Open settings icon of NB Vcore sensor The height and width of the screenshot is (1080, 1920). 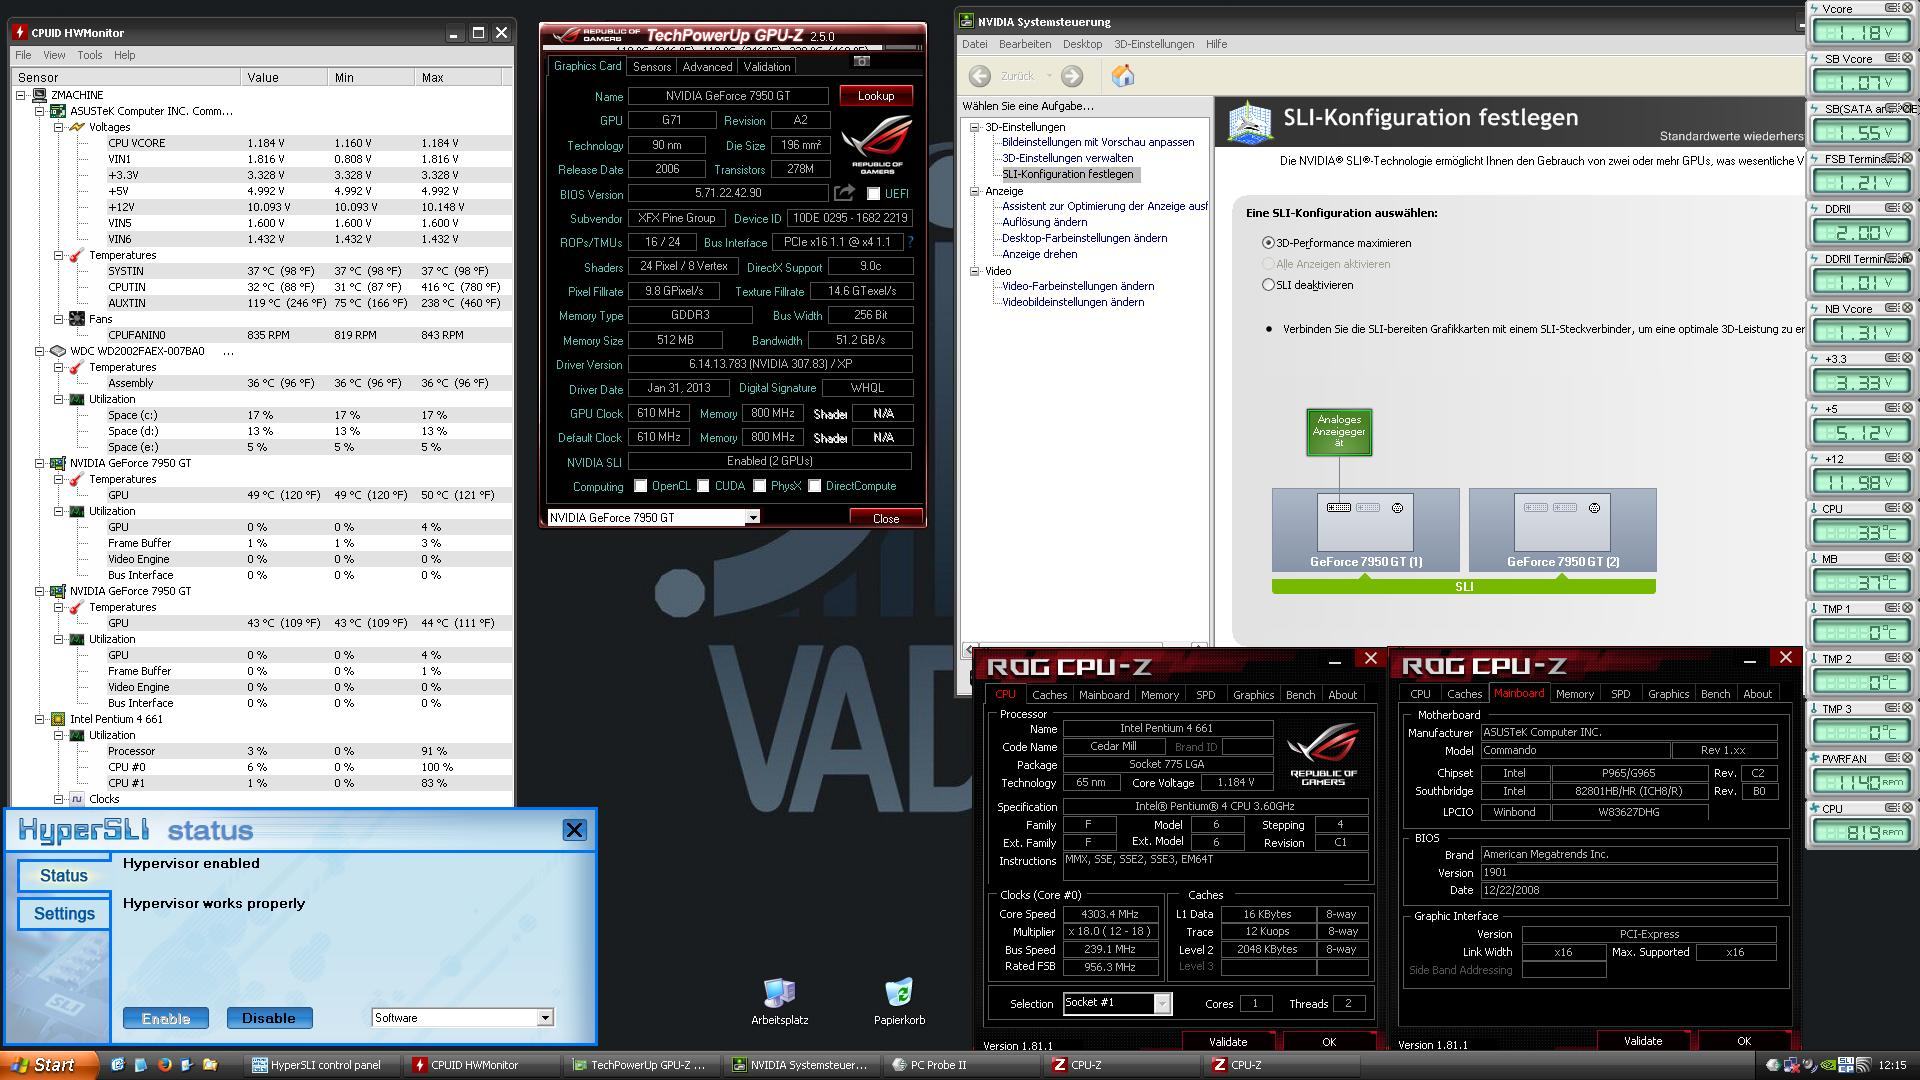tap(1892, 308)
